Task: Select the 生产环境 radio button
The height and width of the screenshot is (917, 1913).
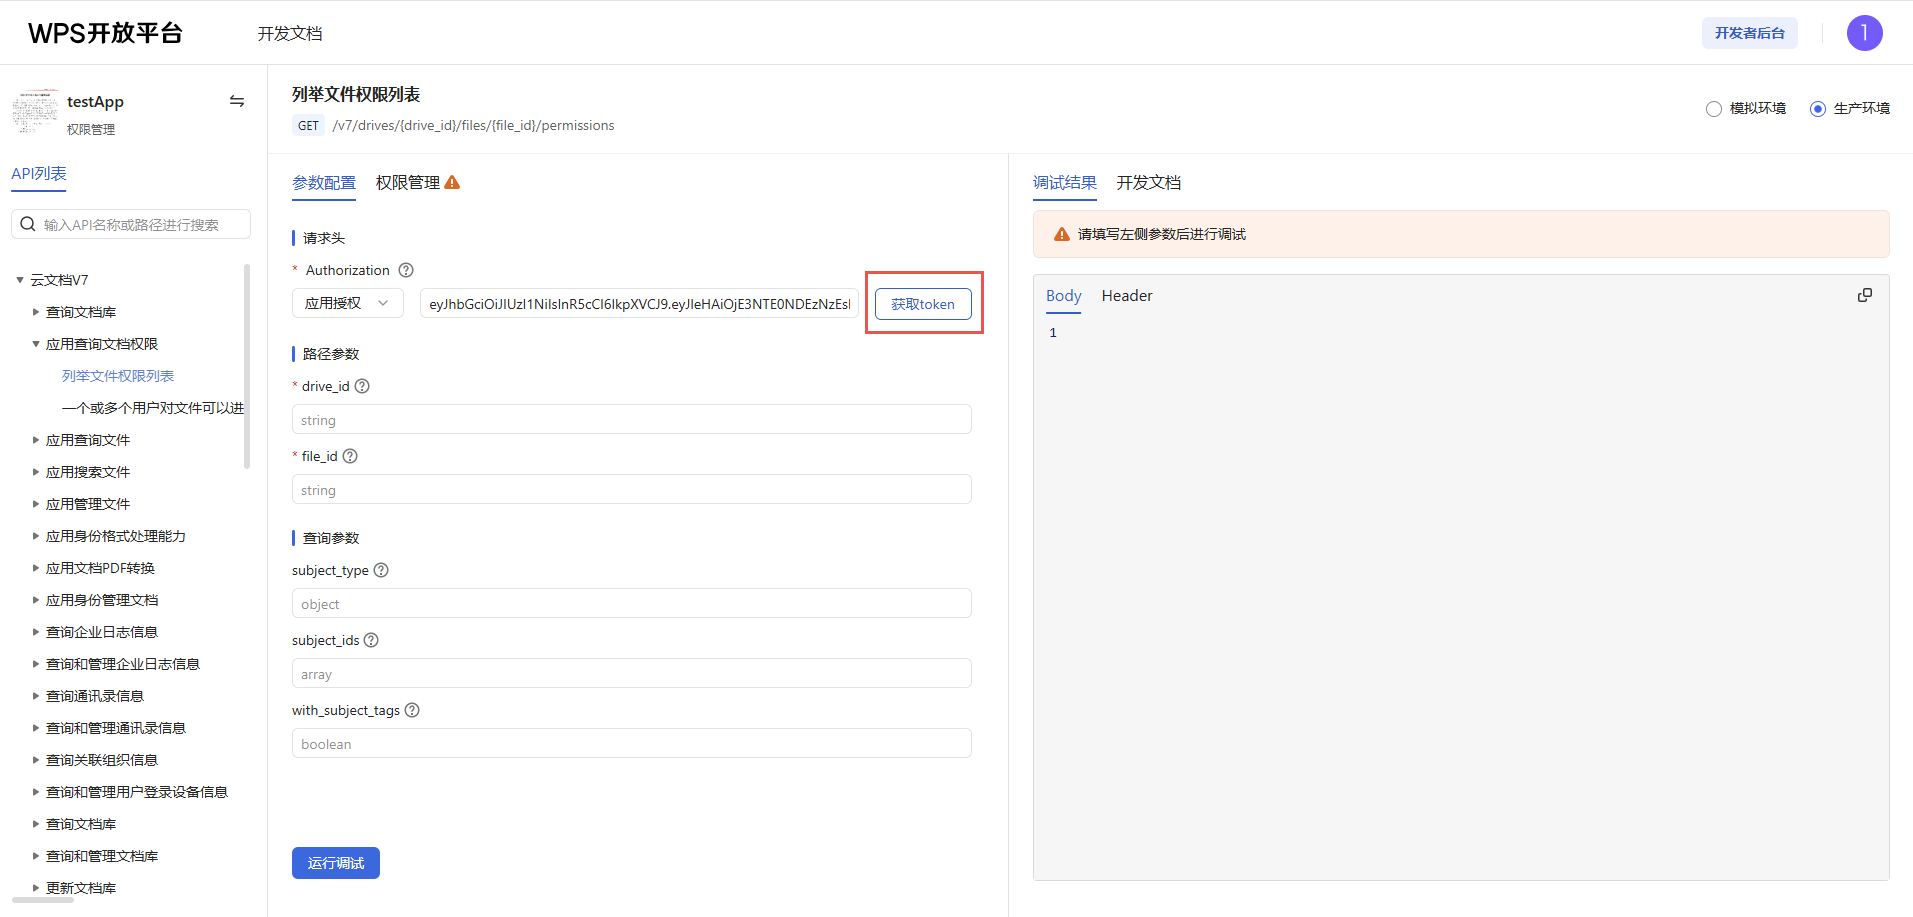Action: point(1818,109)
